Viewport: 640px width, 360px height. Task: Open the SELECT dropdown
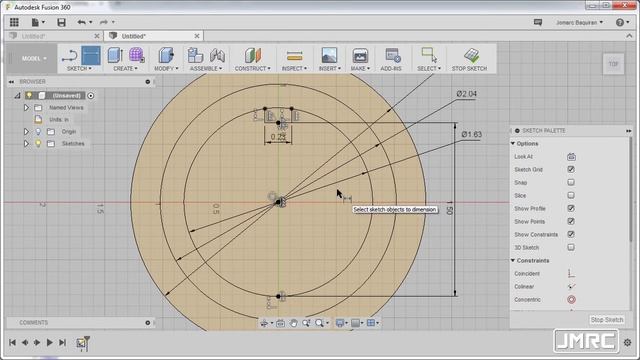(429, 69)
